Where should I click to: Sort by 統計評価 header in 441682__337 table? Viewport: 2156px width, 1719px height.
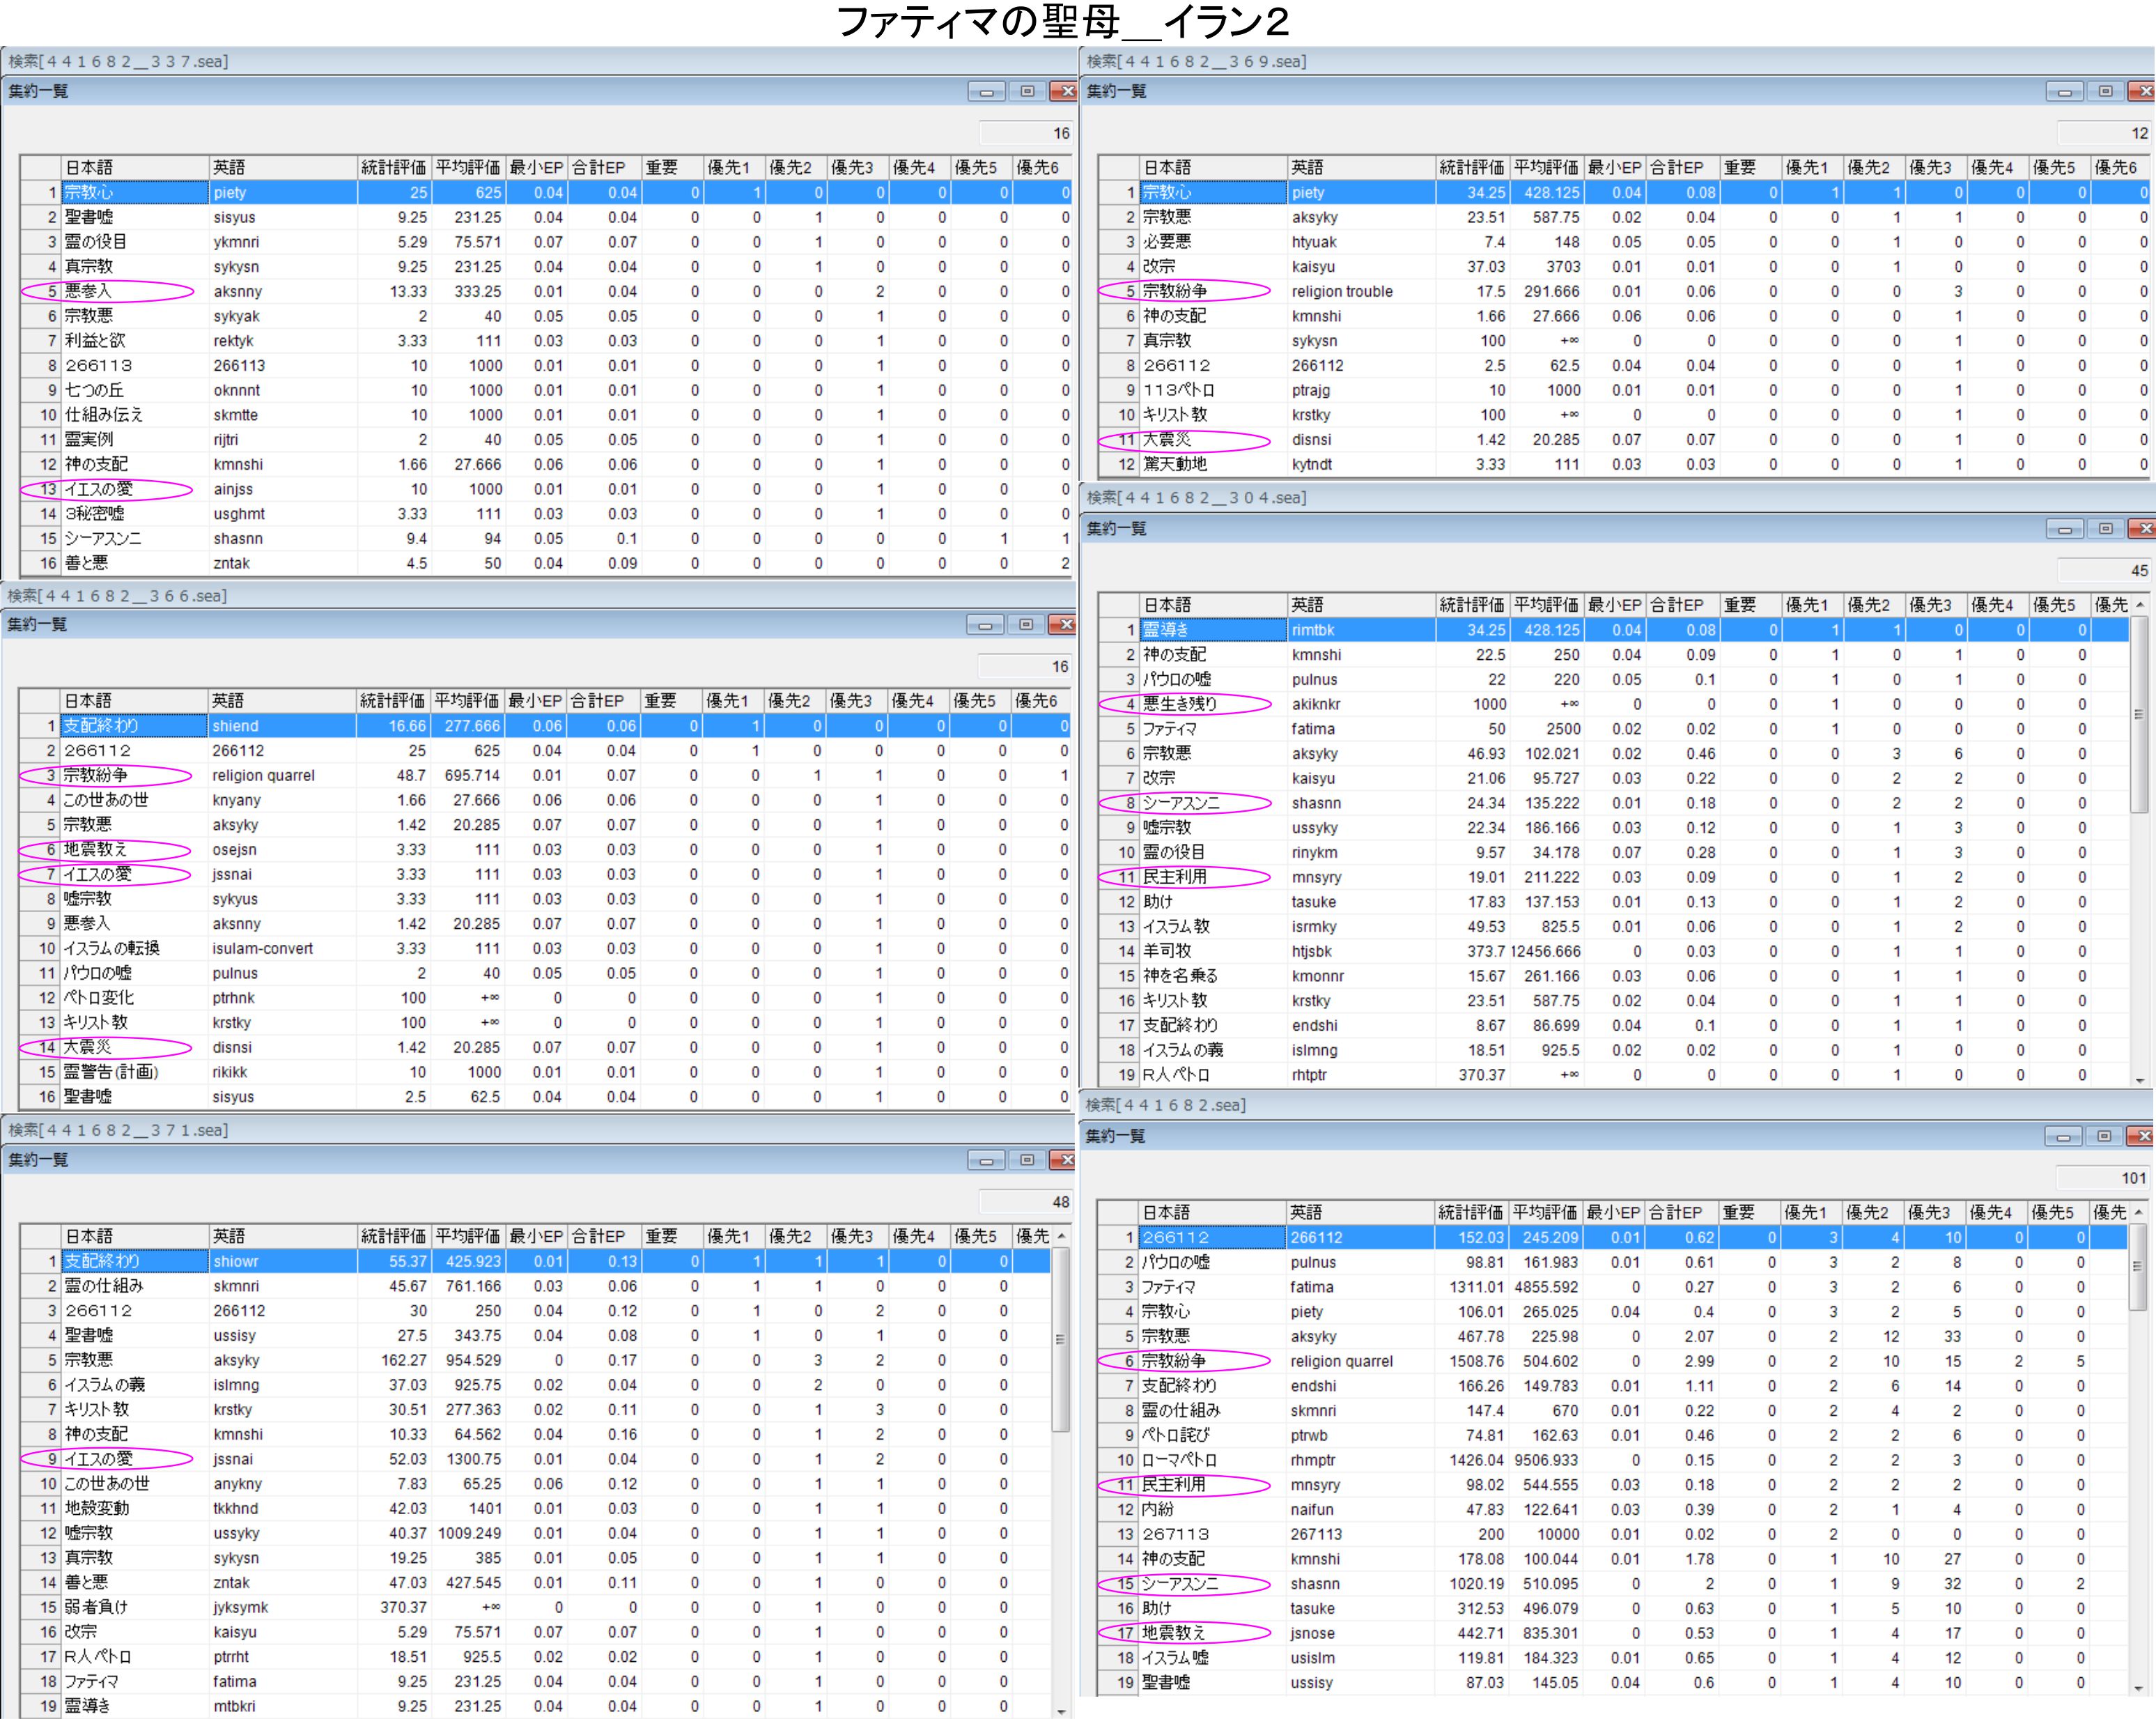click(x=393, y=167)
